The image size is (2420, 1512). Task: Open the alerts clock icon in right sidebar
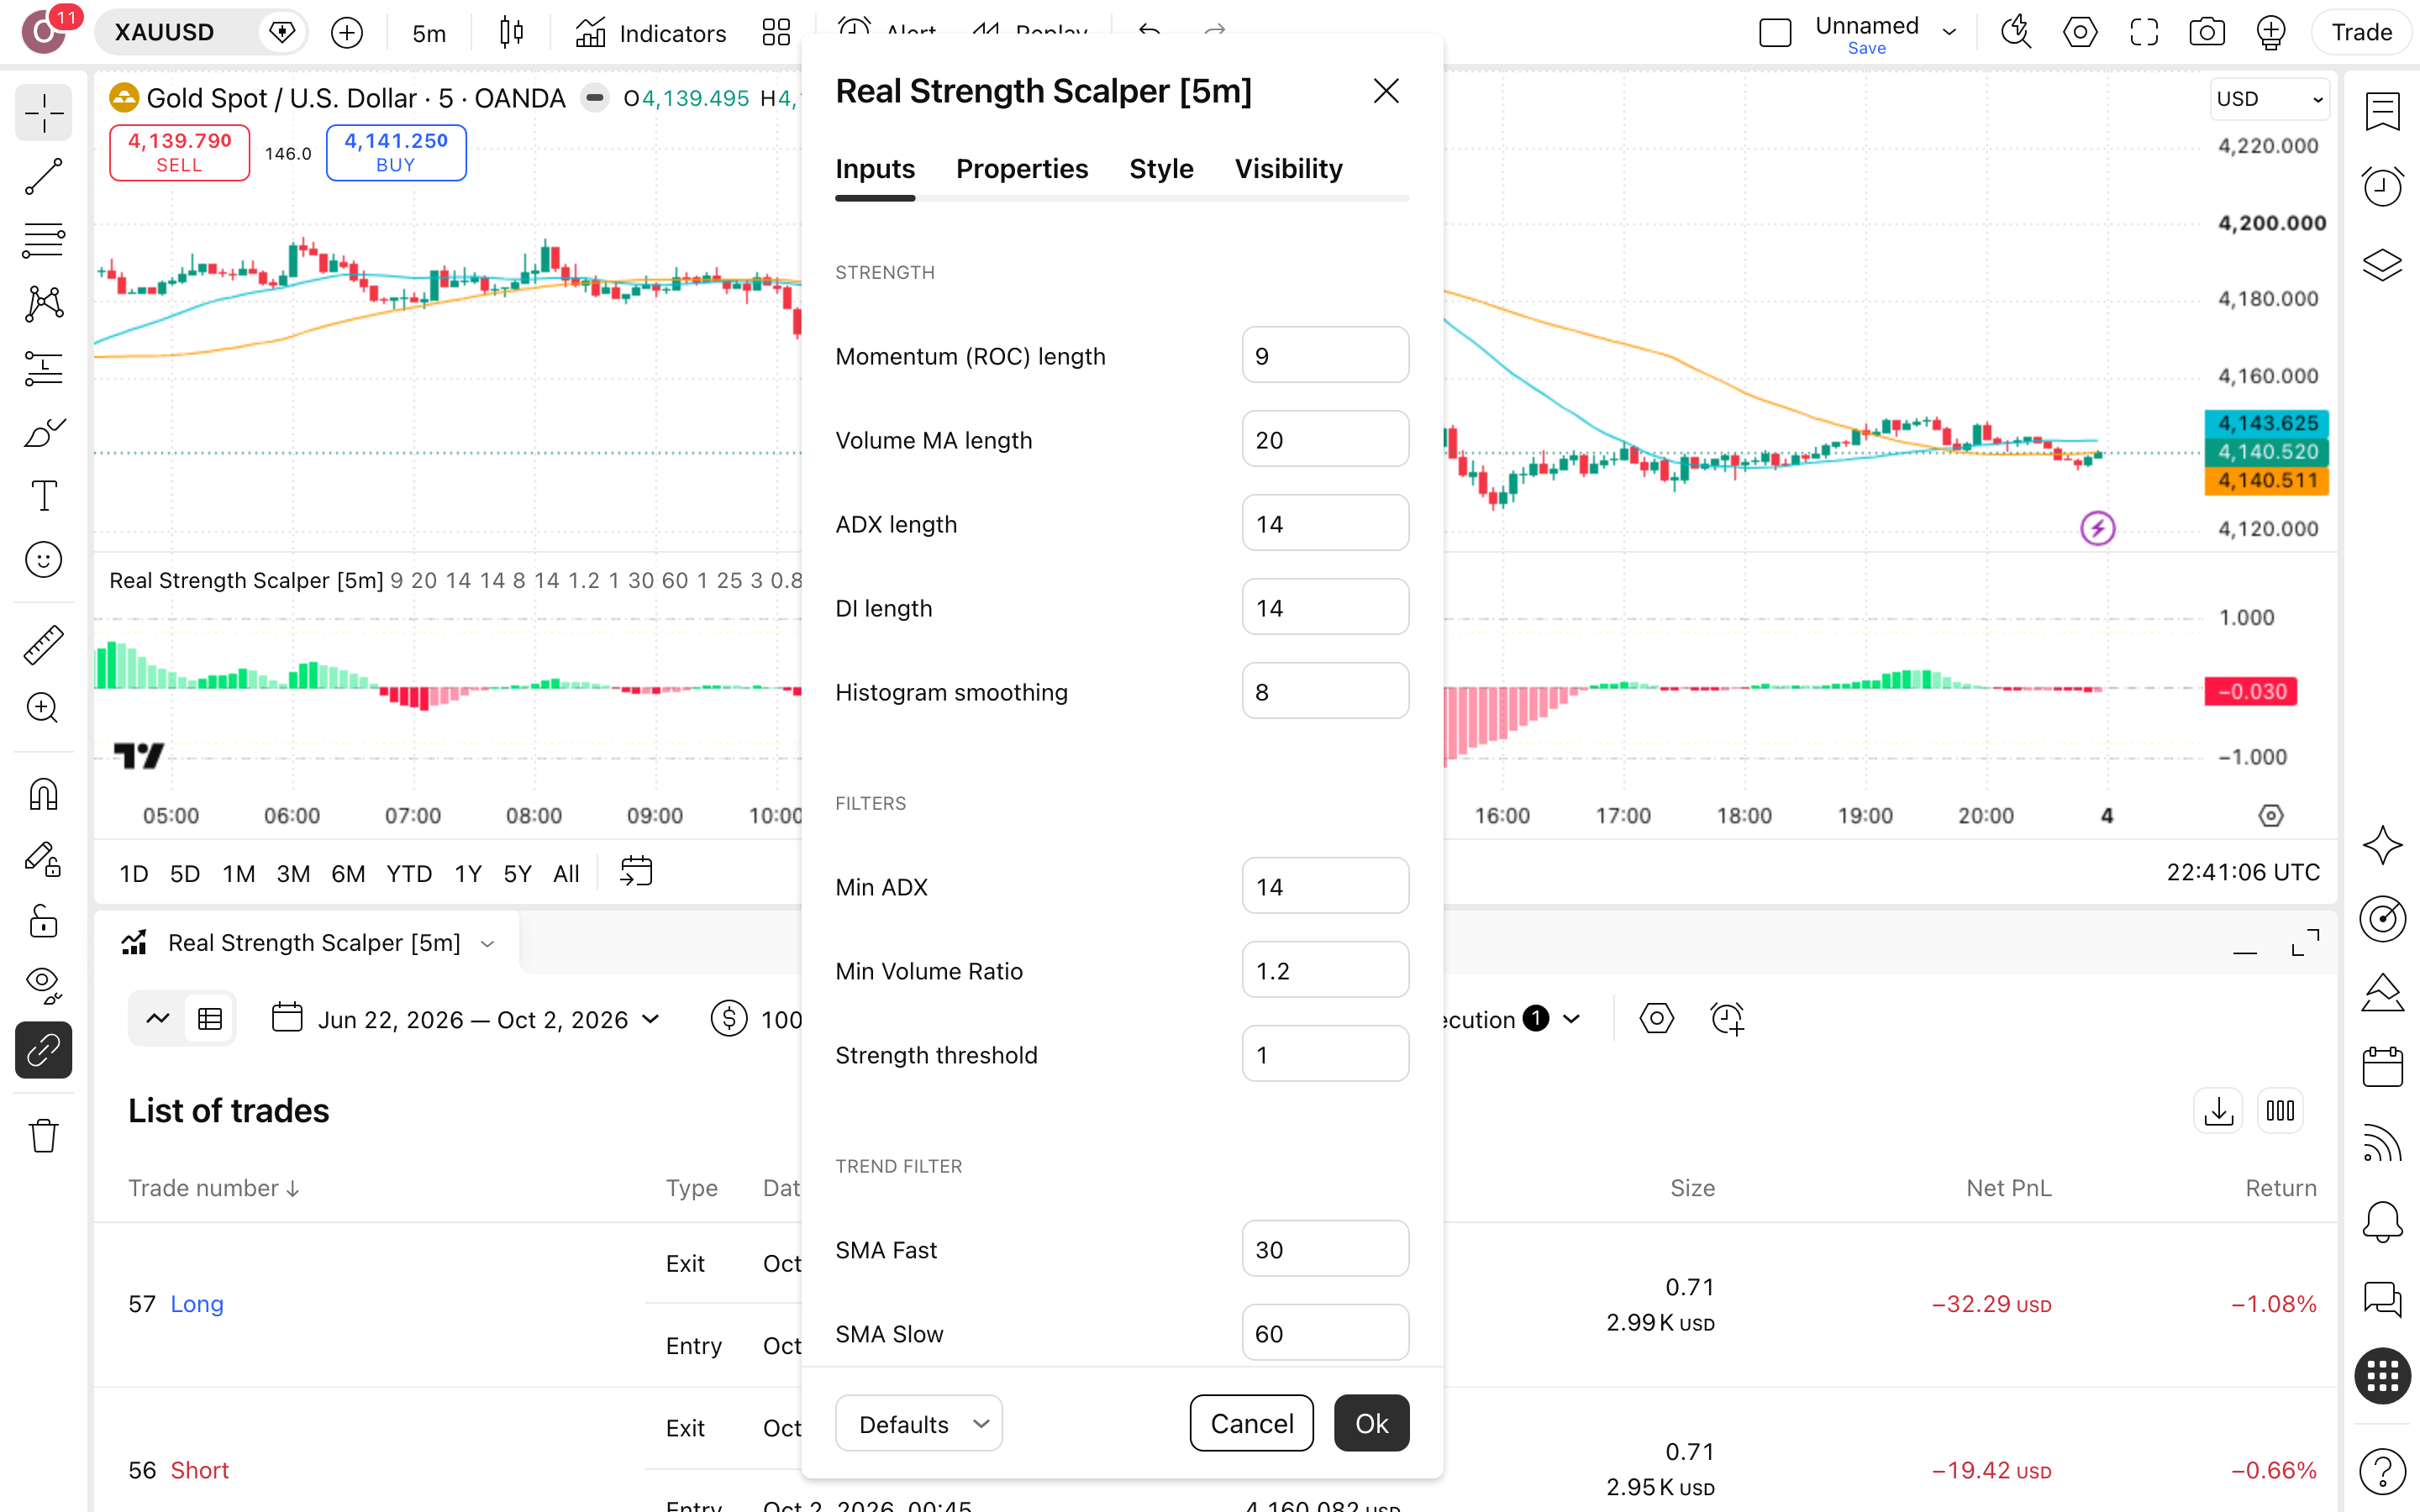(2382, 186)
